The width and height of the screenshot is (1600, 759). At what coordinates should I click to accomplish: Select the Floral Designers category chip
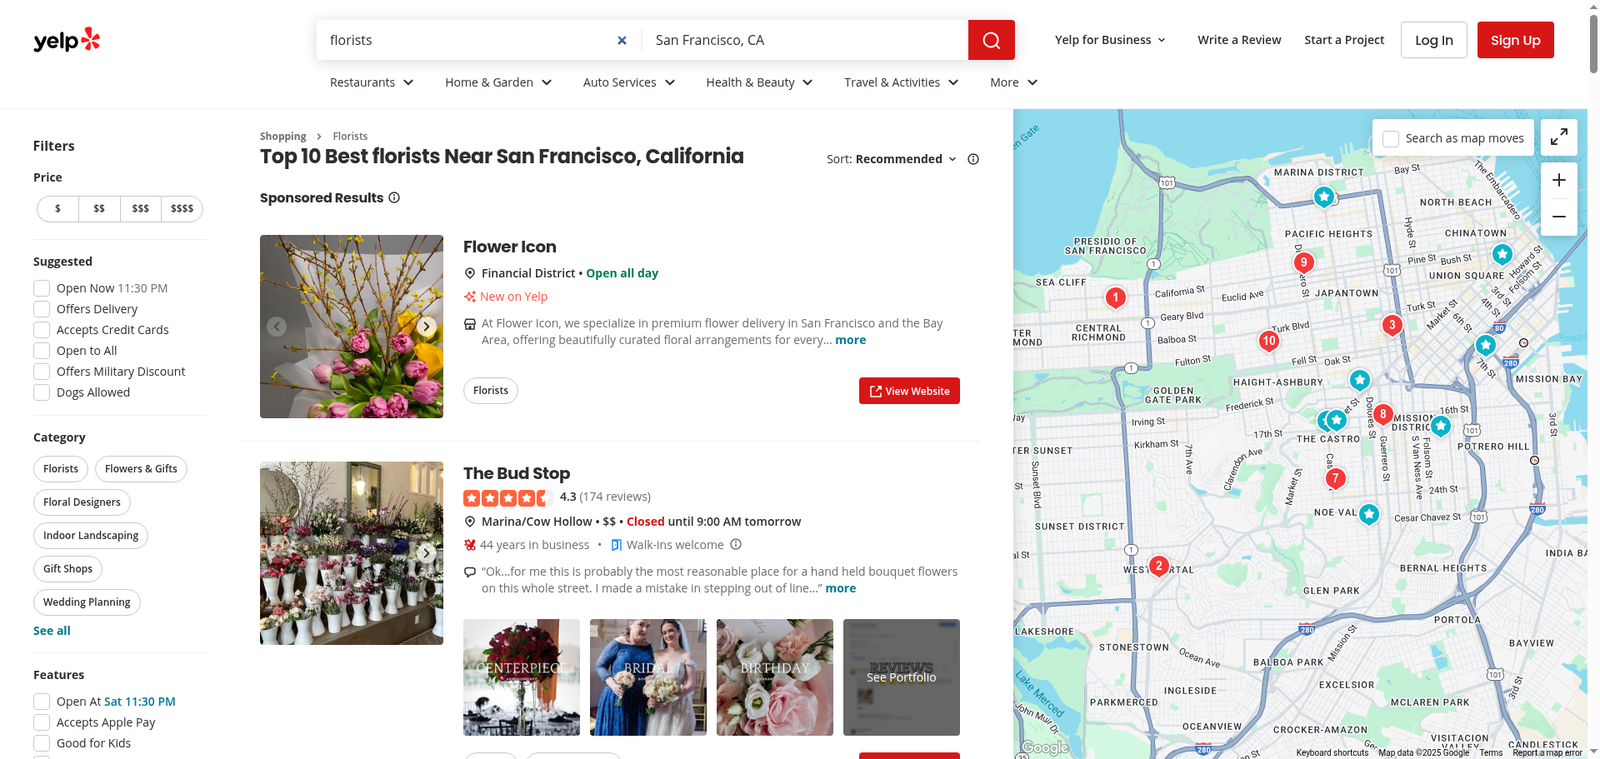point(82,502)
